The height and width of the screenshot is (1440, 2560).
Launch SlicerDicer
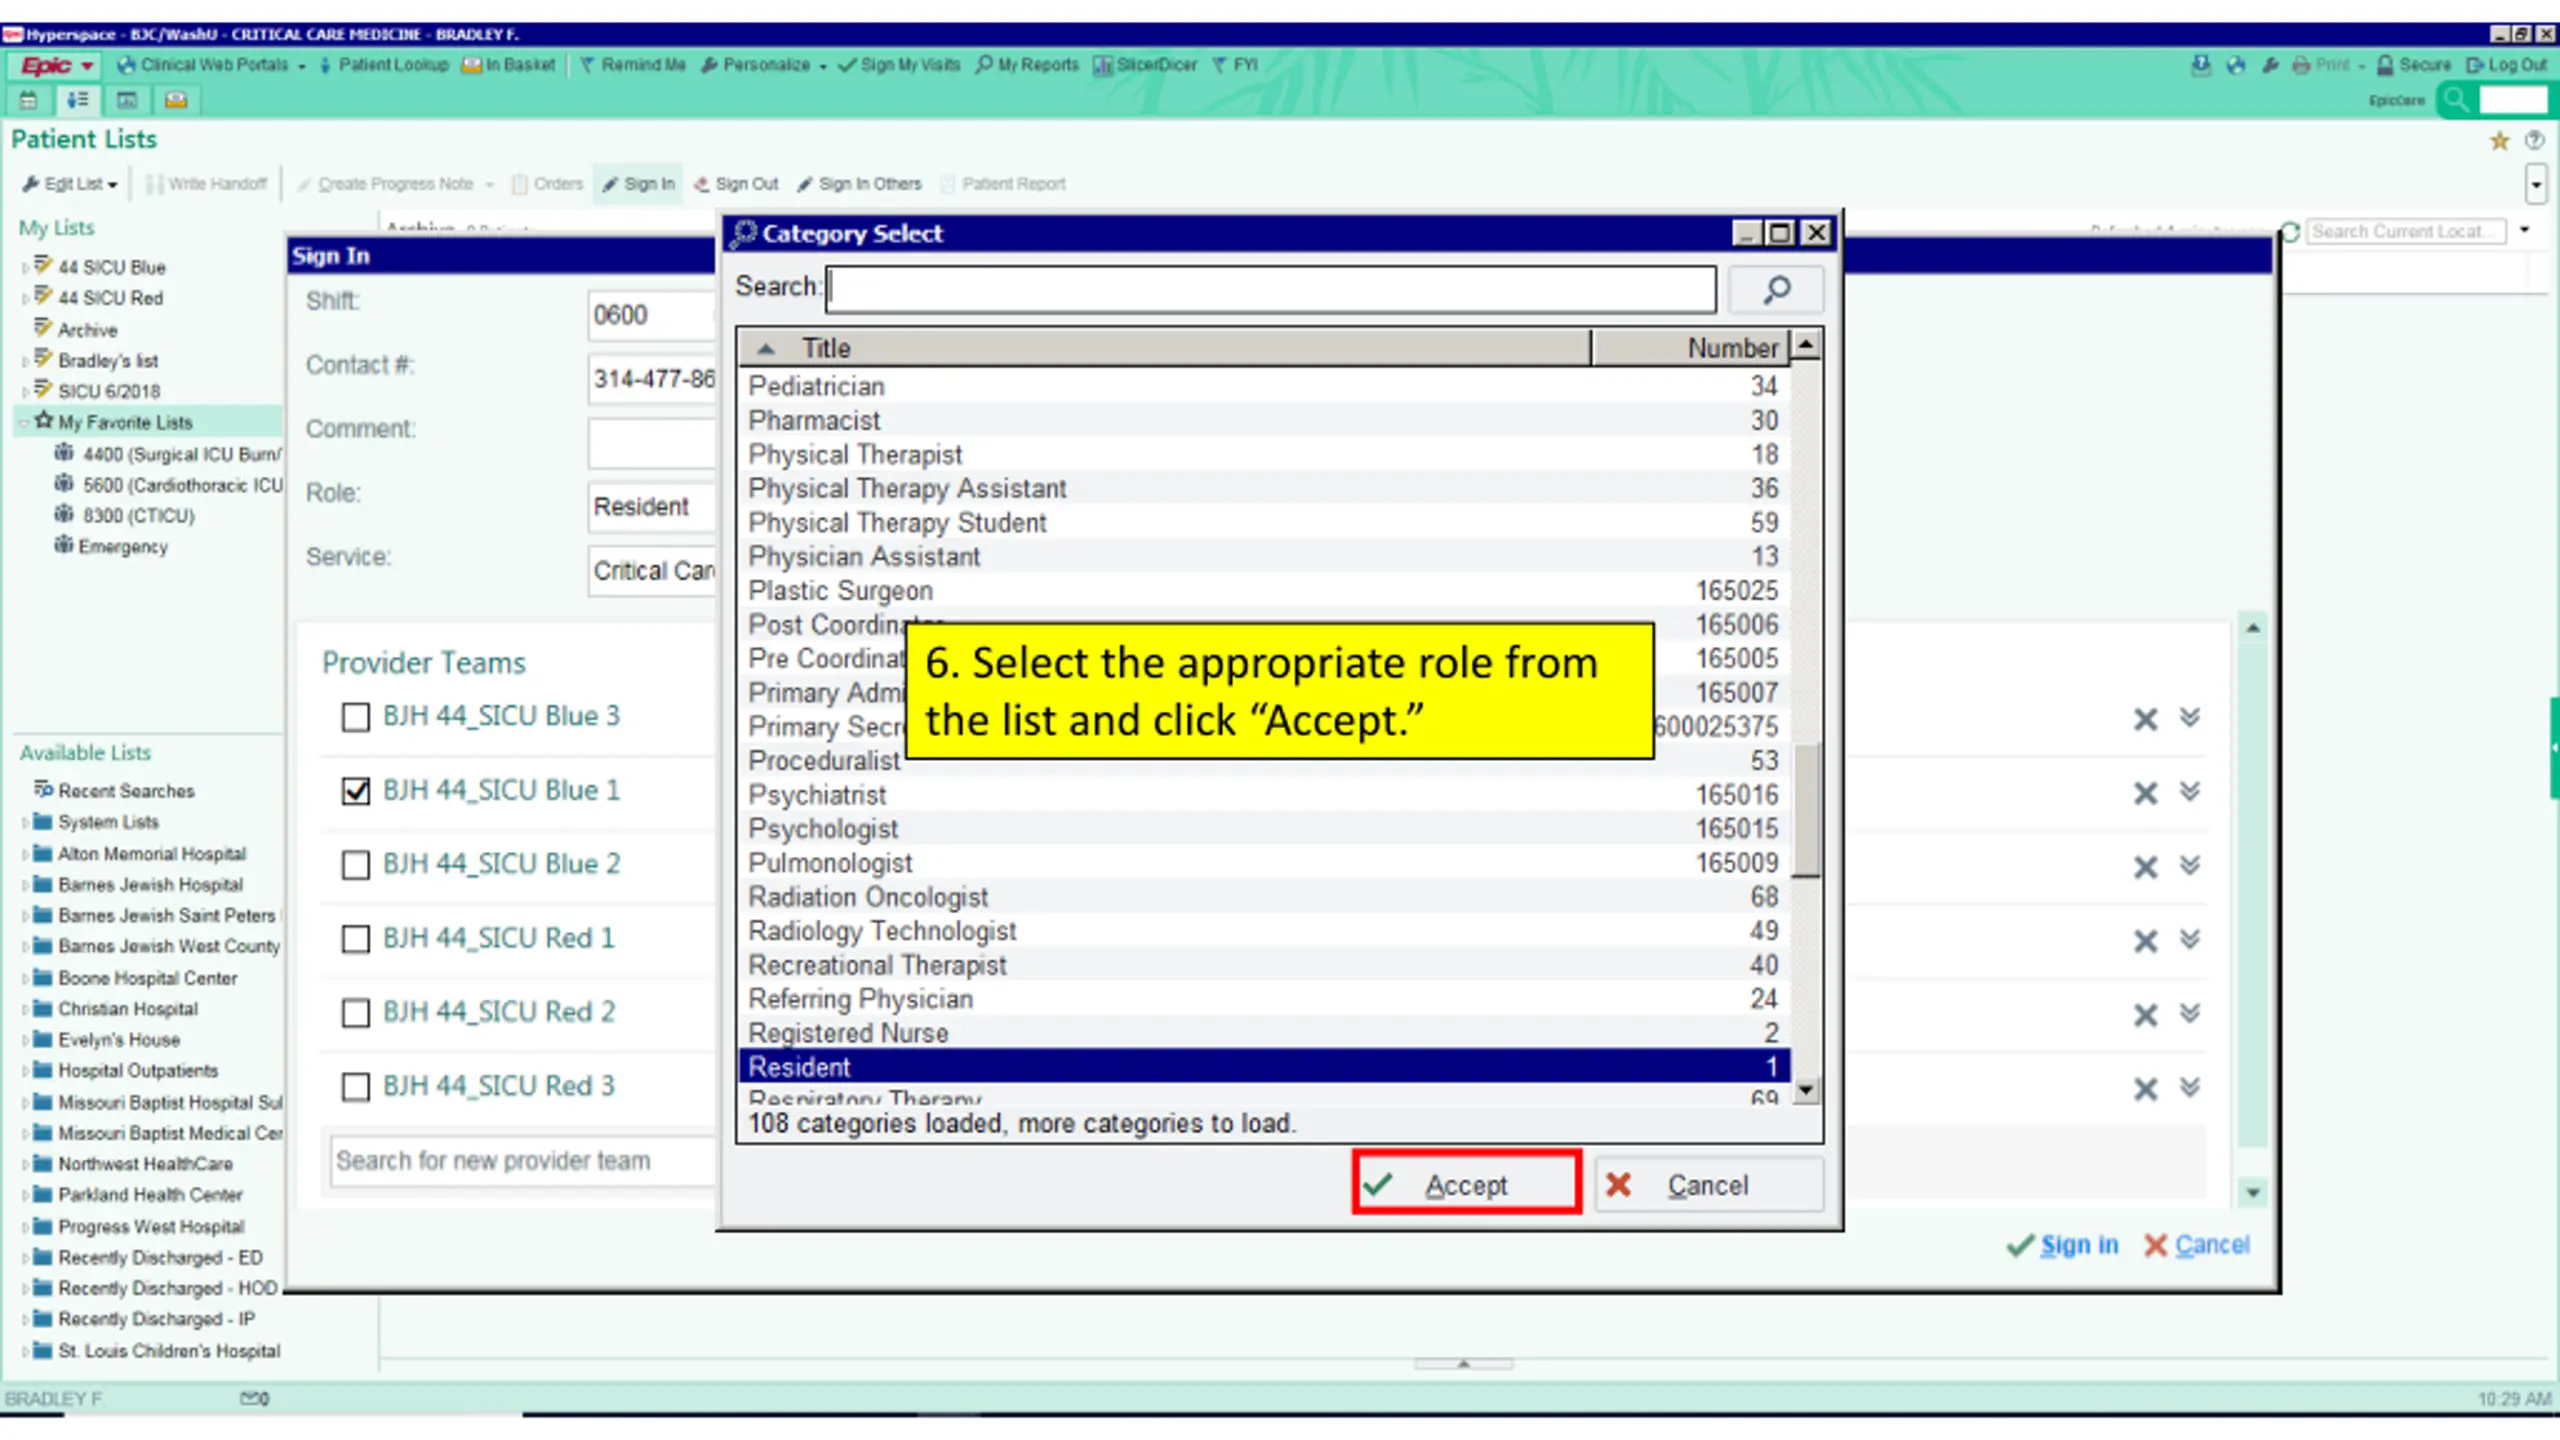tap(1145, 65)
